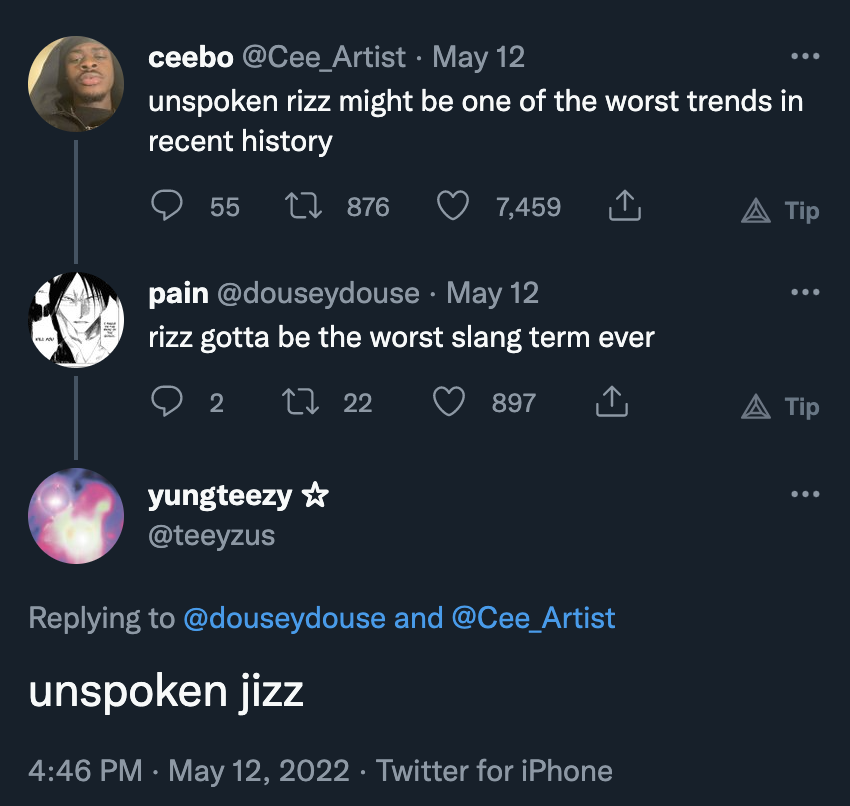Click the retweet icon showing 876

(303, 206)
